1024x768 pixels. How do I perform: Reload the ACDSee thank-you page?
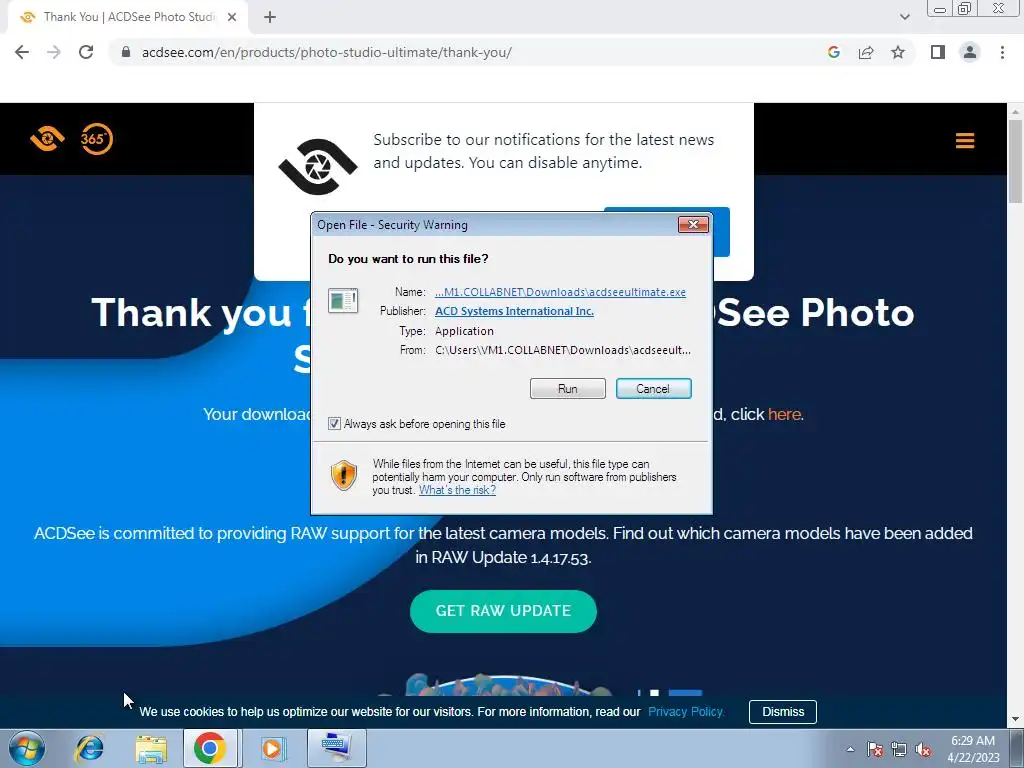[86, 52]
